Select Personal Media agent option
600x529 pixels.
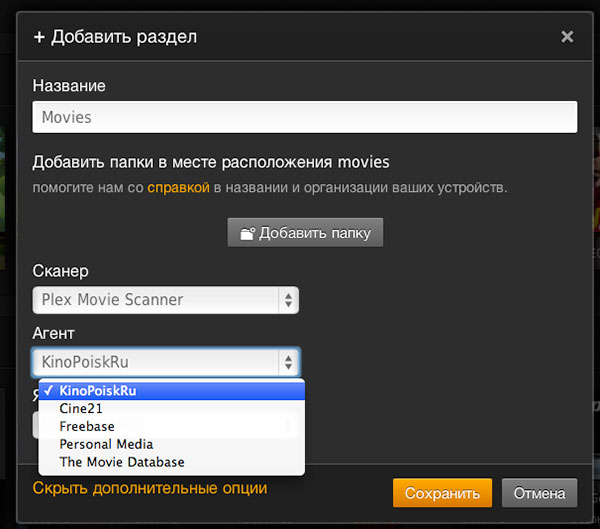(106, 444)
